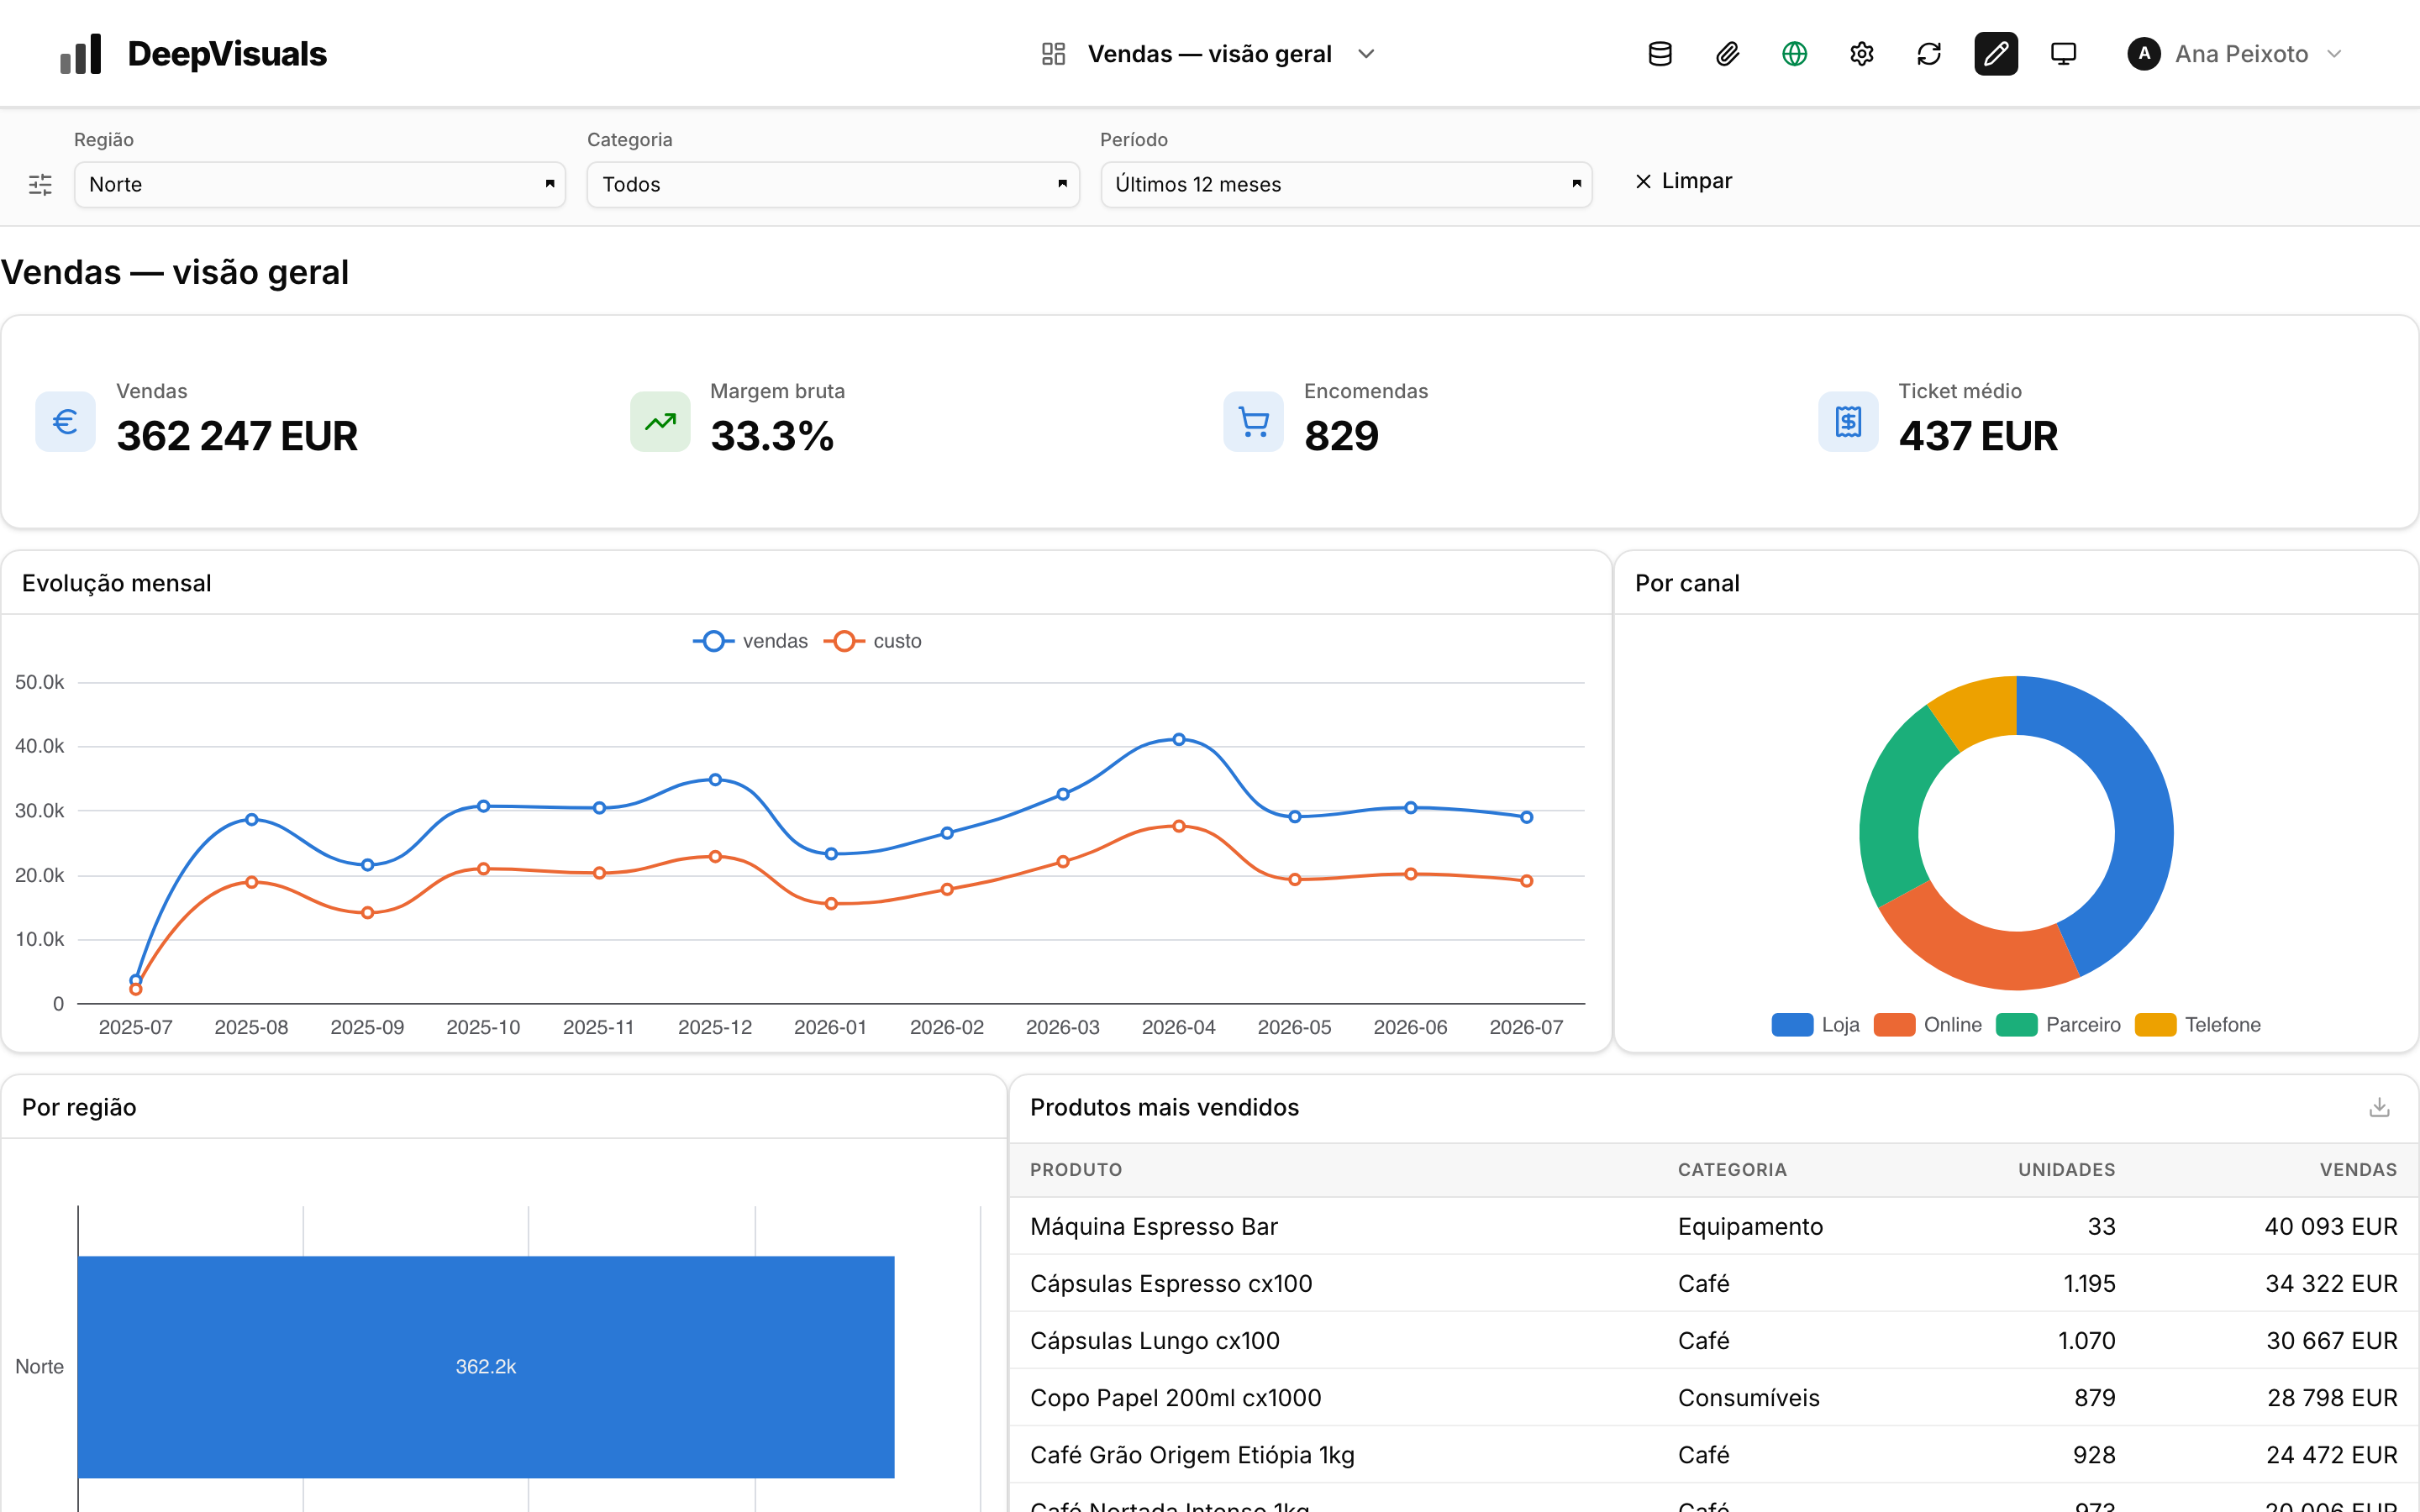Screen dimensions: 2420x1512
Task: Click the Evolução mensal panel title
Action: (117, 583)
